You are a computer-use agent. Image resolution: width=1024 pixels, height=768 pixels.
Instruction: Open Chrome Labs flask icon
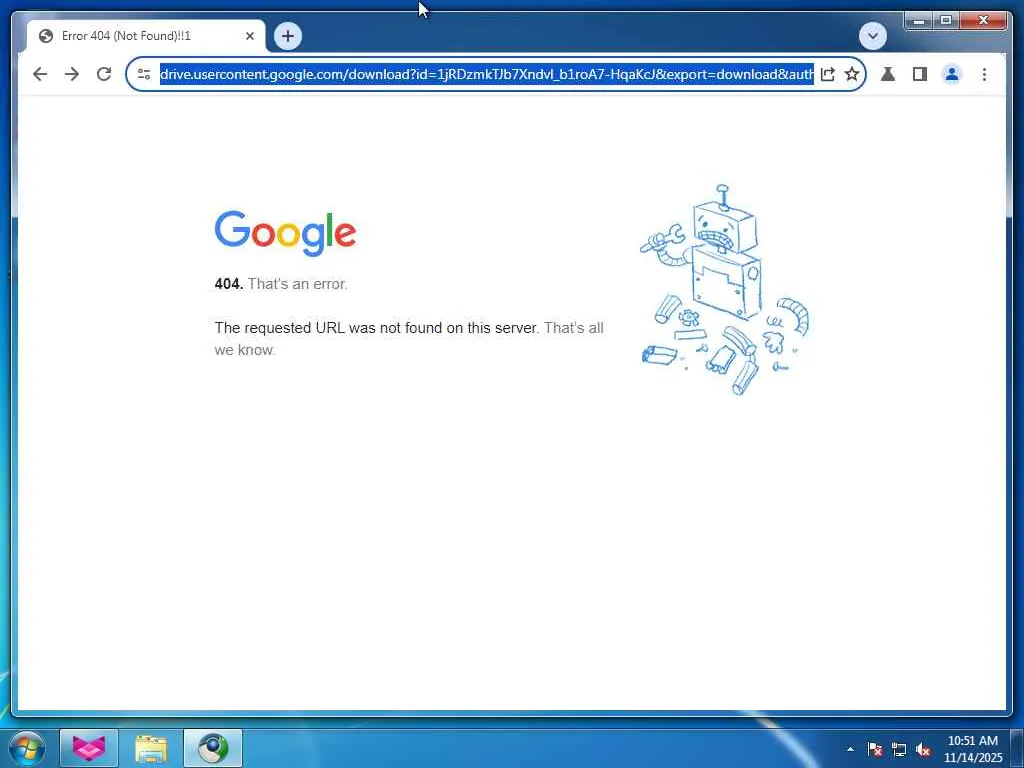pos(888,74)
